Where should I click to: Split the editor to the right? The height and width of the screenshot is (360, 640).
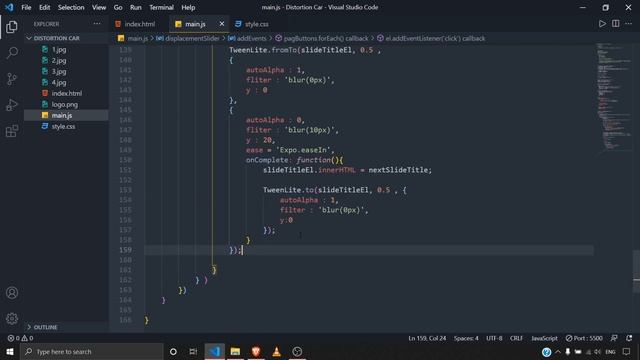tap(616, 24)
